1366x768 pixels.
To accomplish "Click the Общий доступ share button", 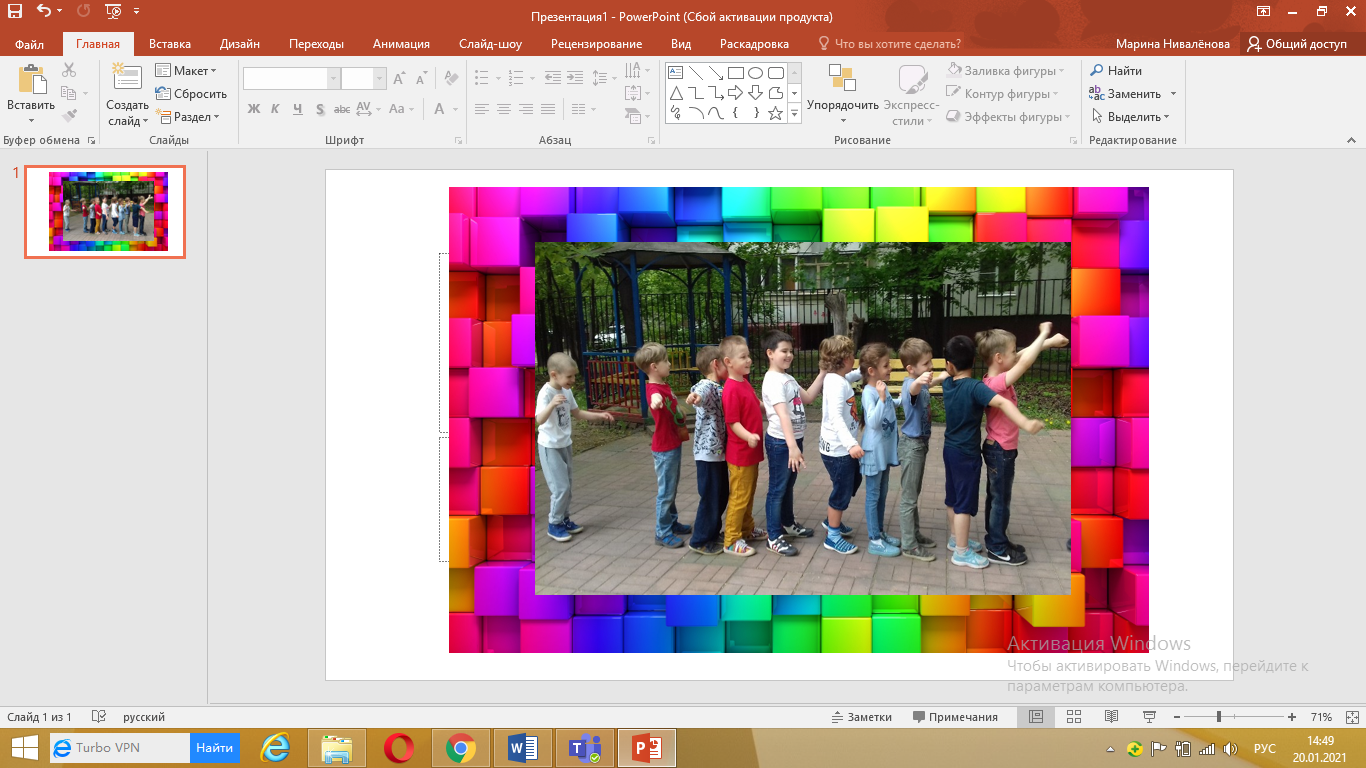I will click(x=1297, y=44).
